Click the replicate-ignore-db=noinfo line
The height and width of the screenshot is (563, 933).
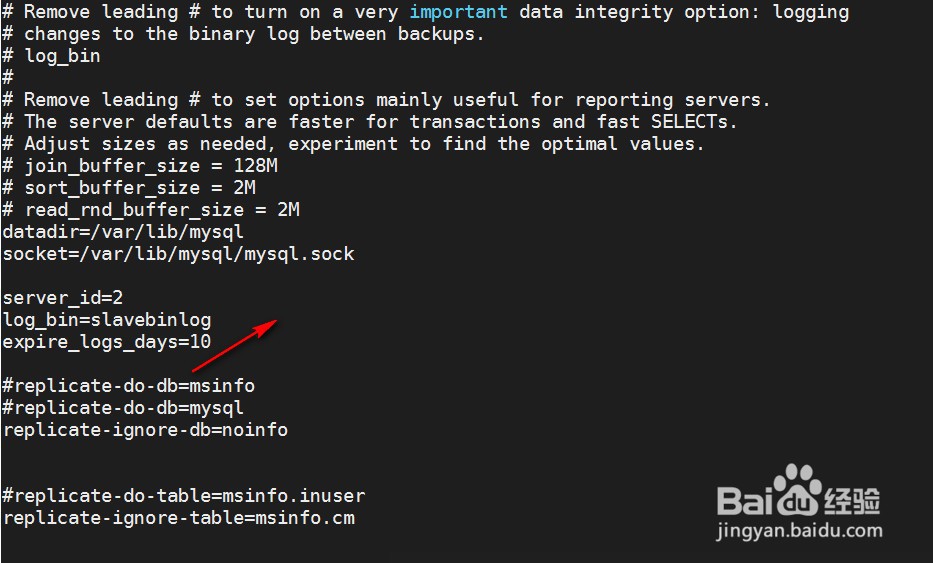(x=145, y=429)
